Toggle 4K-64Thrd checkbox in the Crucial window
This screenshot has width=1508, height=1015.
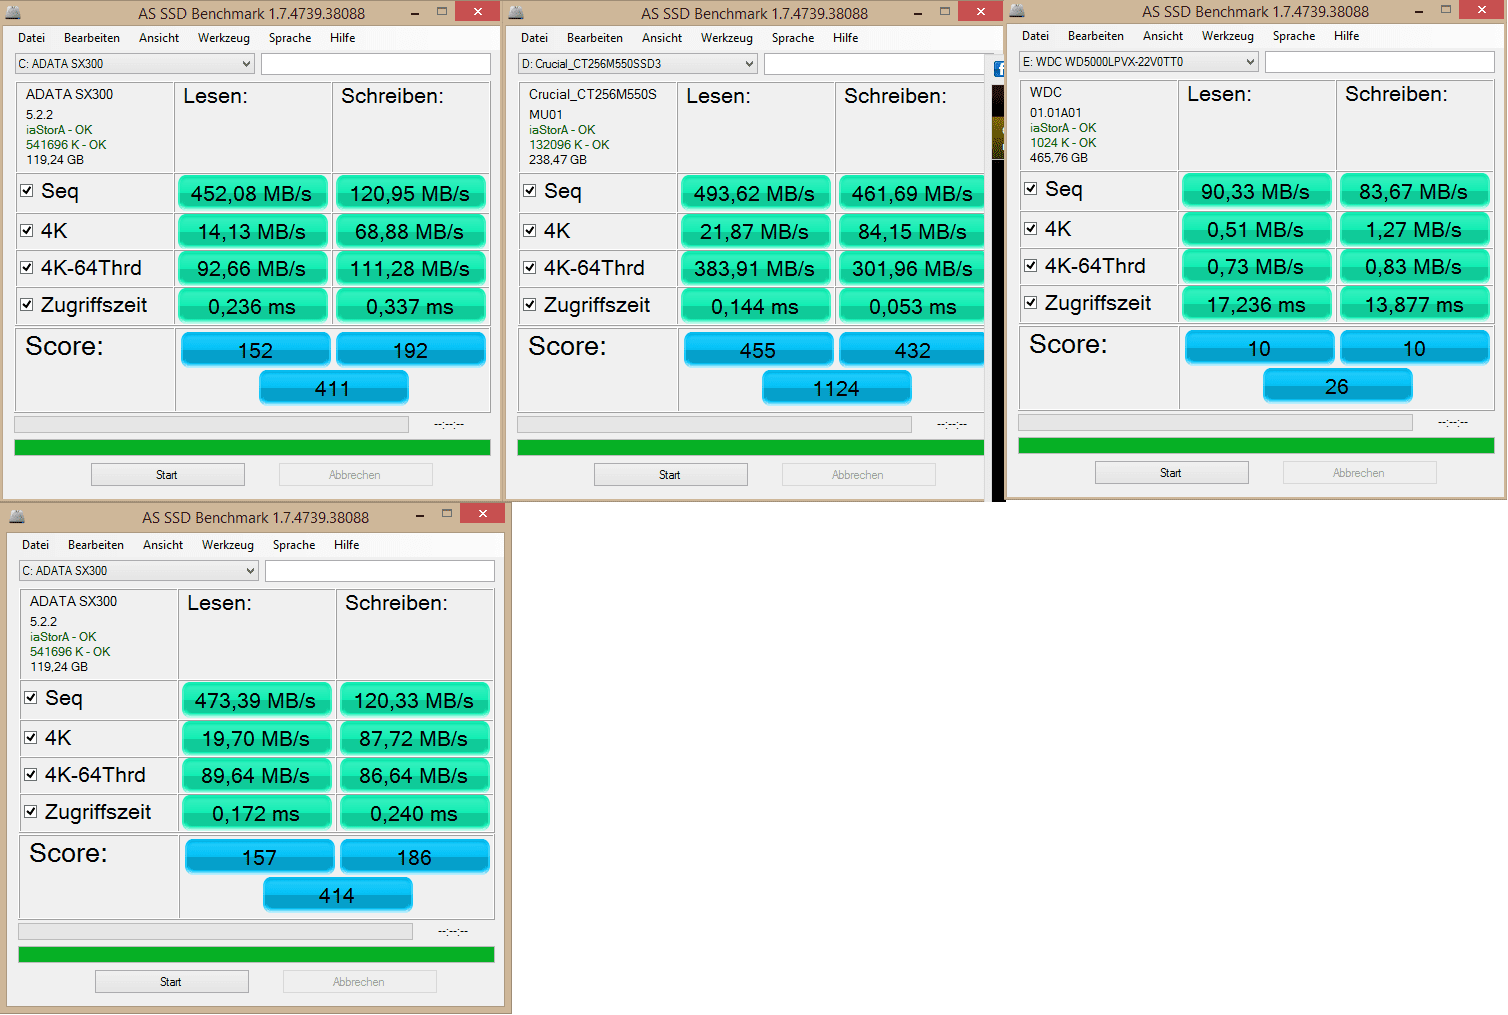(530, 267)
